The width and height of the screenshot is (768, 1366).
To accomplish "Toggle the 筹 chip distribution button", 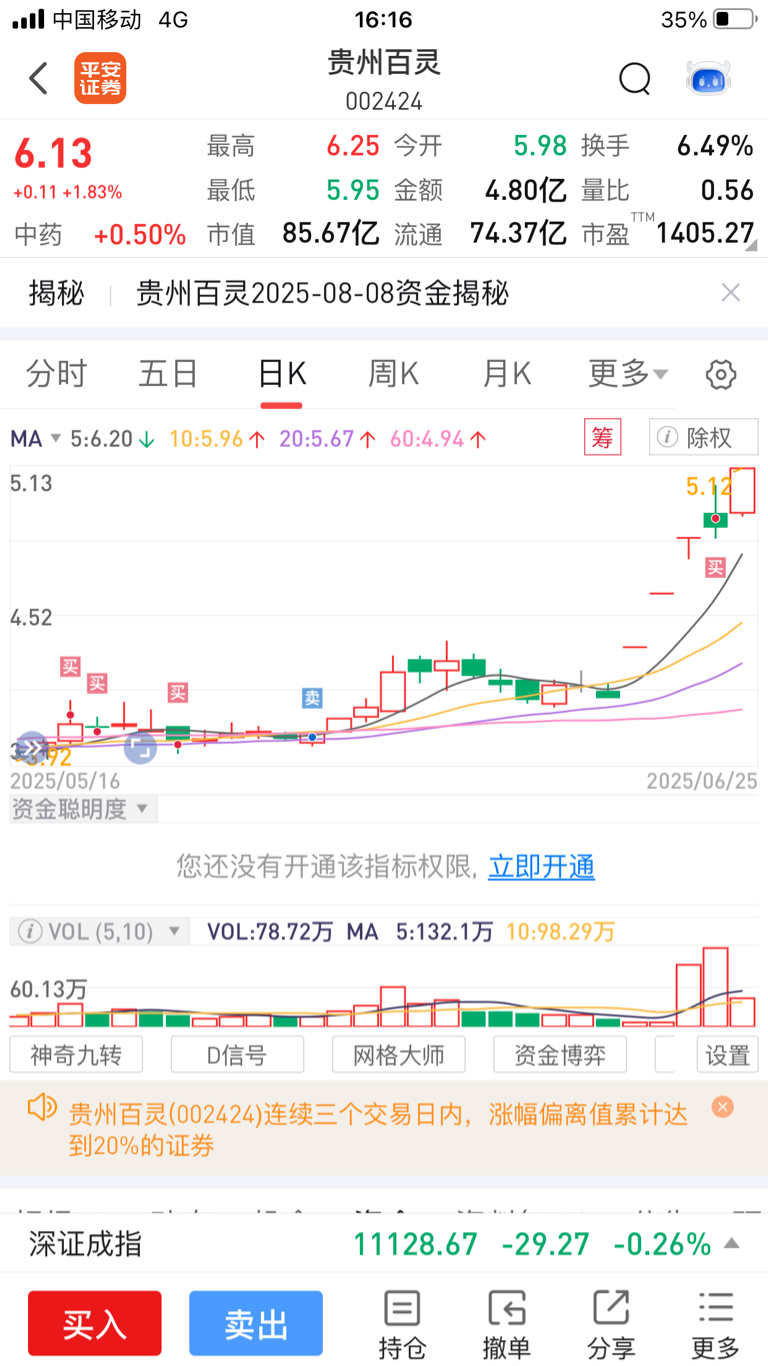I will pos(602,437).
